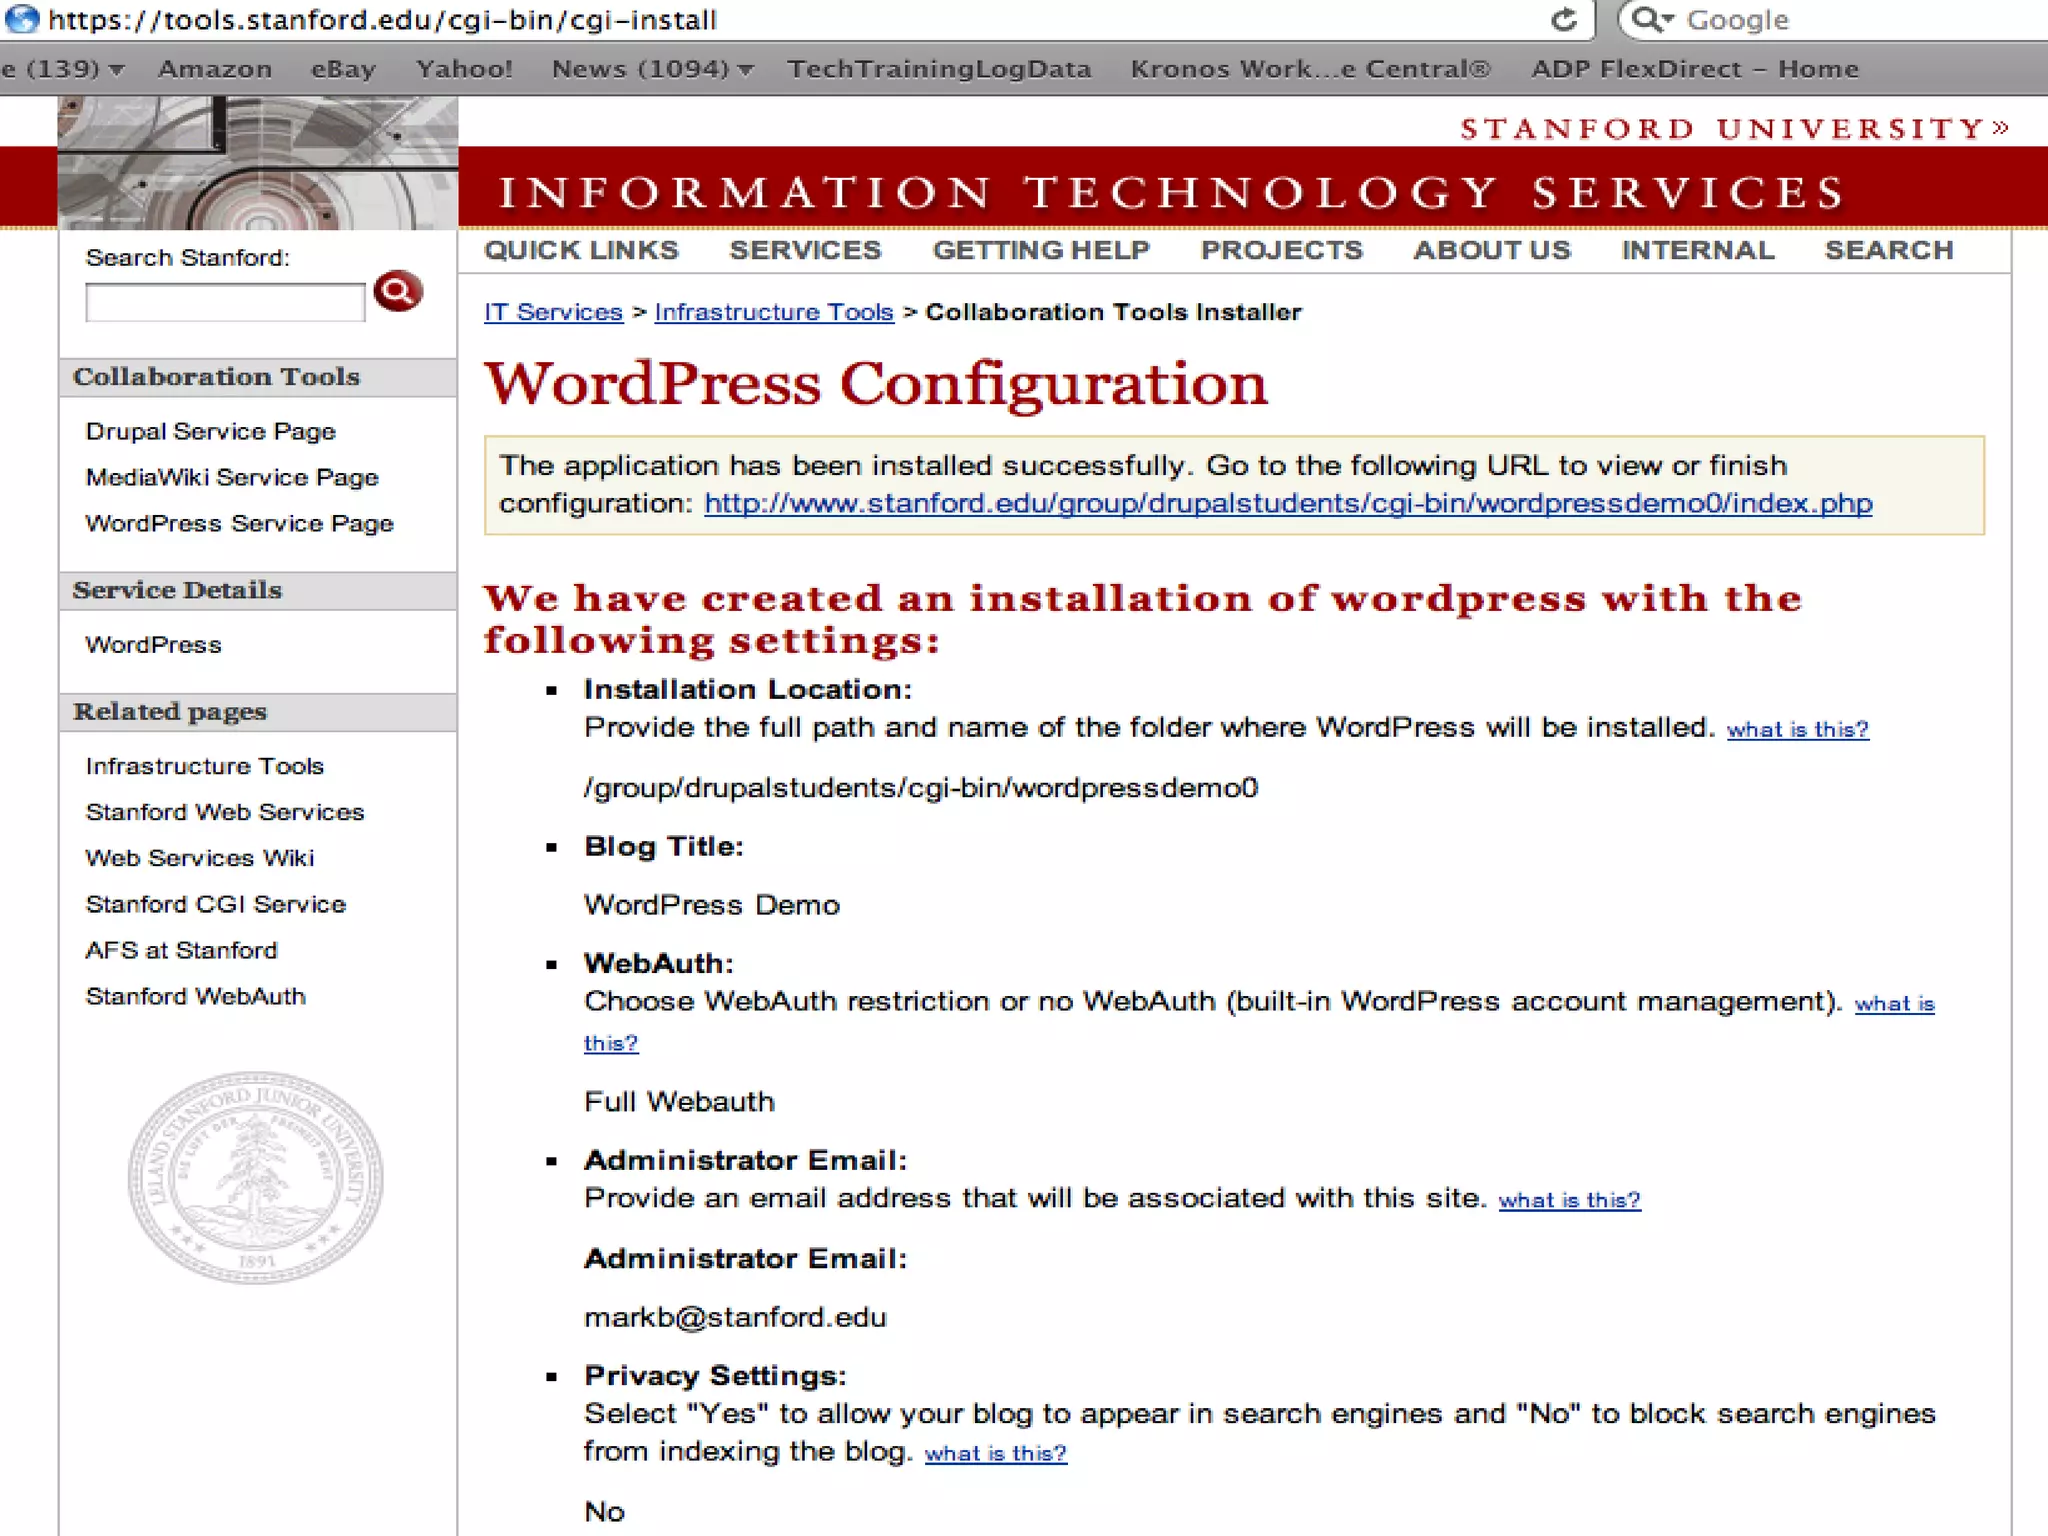
Task: Open the GETTING HELP navigation menu
Action: pyautogui.click(x=1041, y=250)
